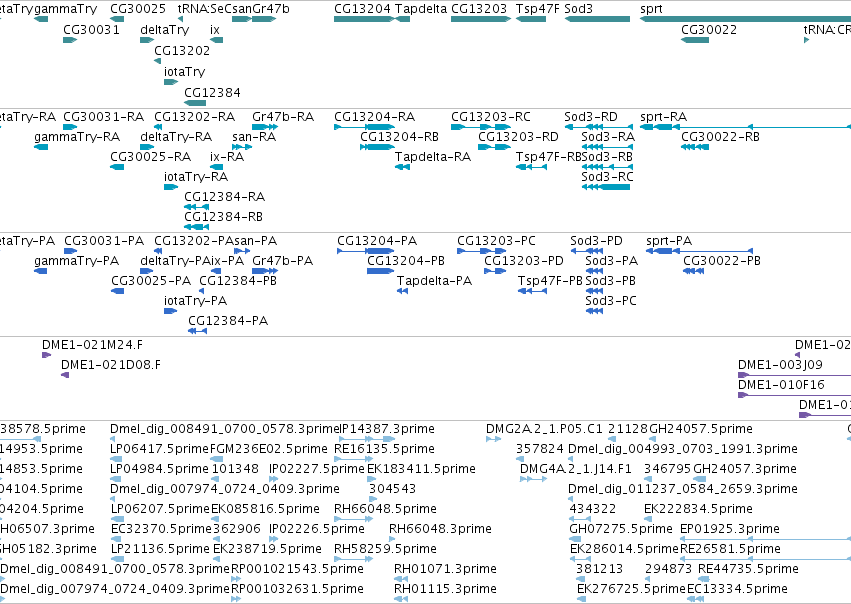Select protein iotaTry-PA
851x604 pixels.
tap(195, 301)
